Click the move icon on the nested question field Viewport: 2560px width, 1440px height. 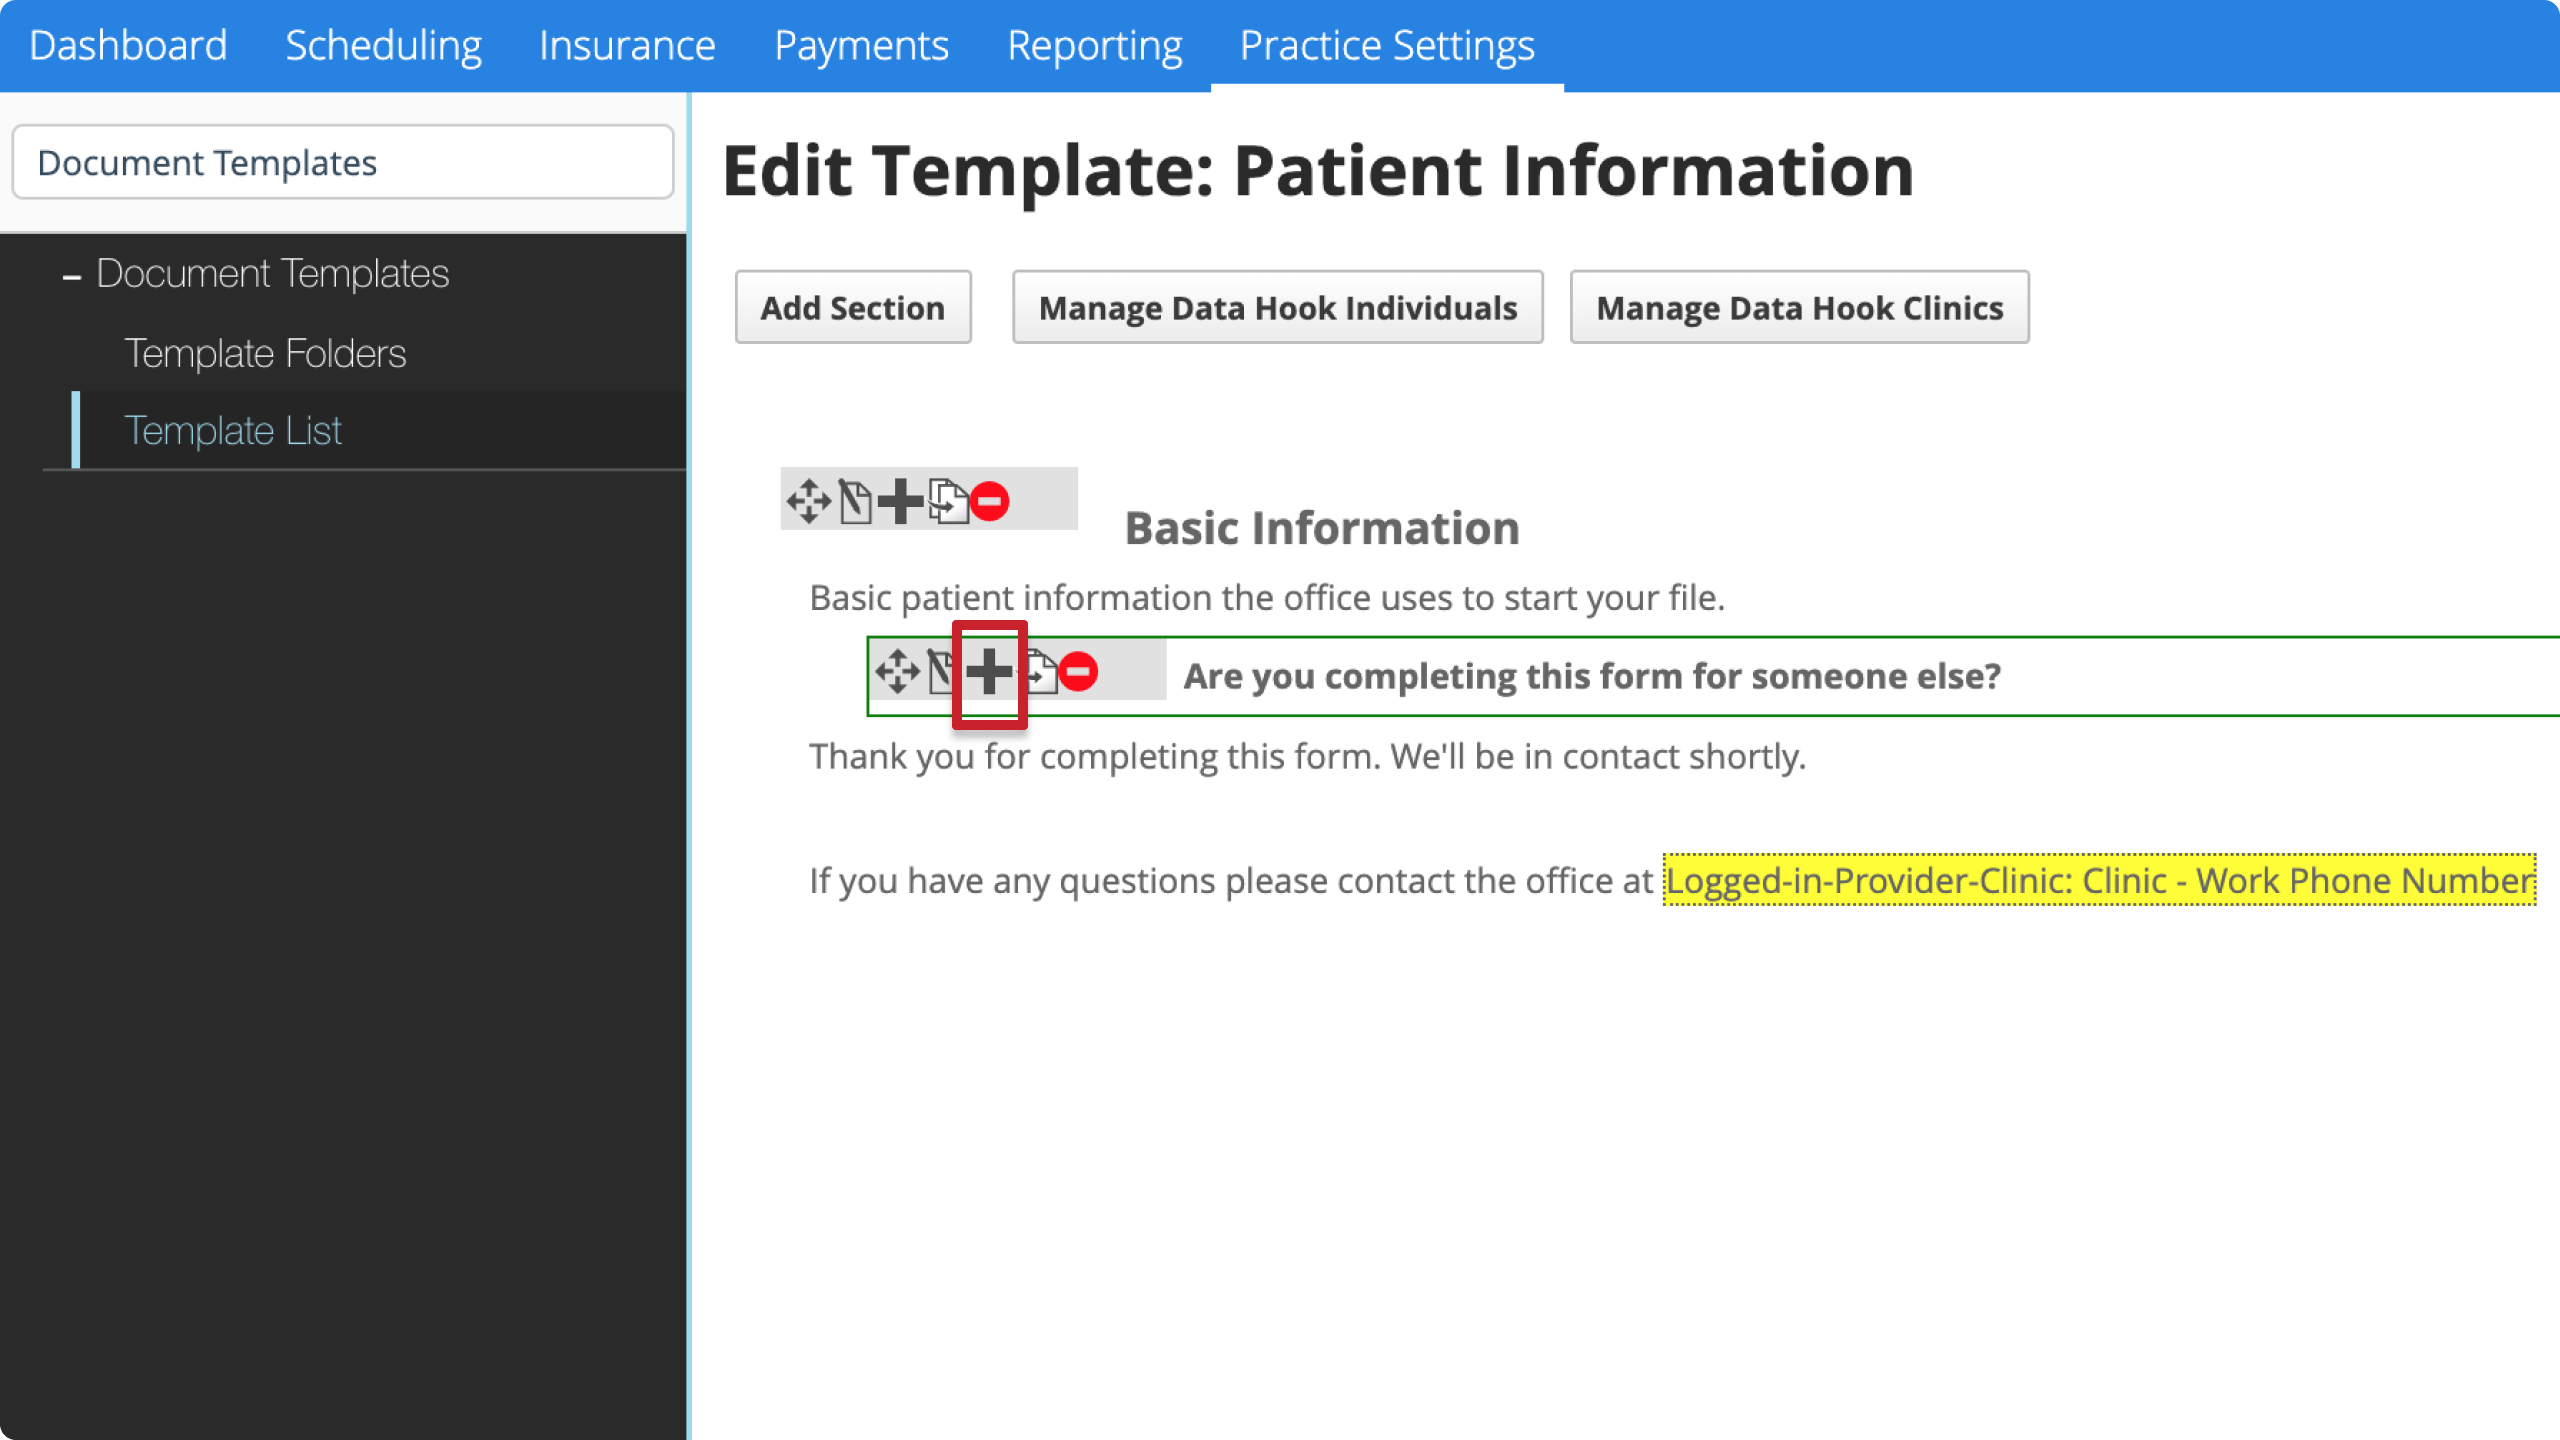point(895,673)
